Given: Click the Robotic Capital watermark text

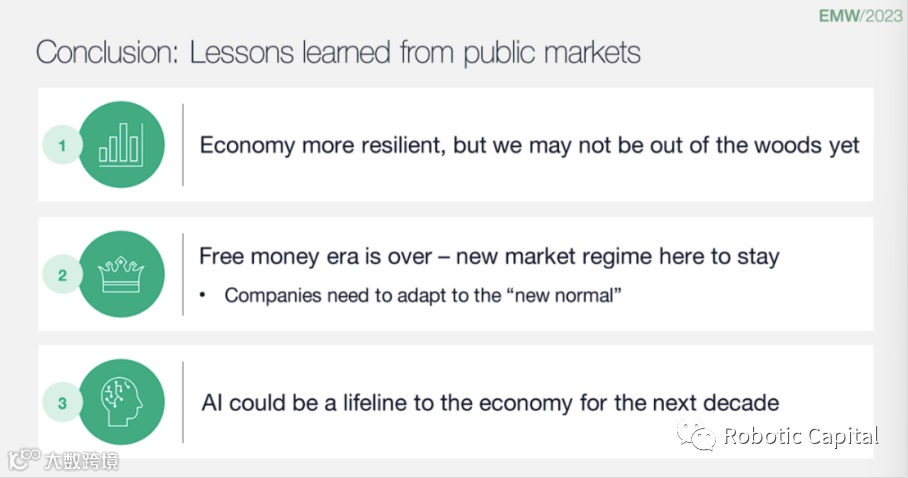Looking at the screenshot, I should (801, 436).
